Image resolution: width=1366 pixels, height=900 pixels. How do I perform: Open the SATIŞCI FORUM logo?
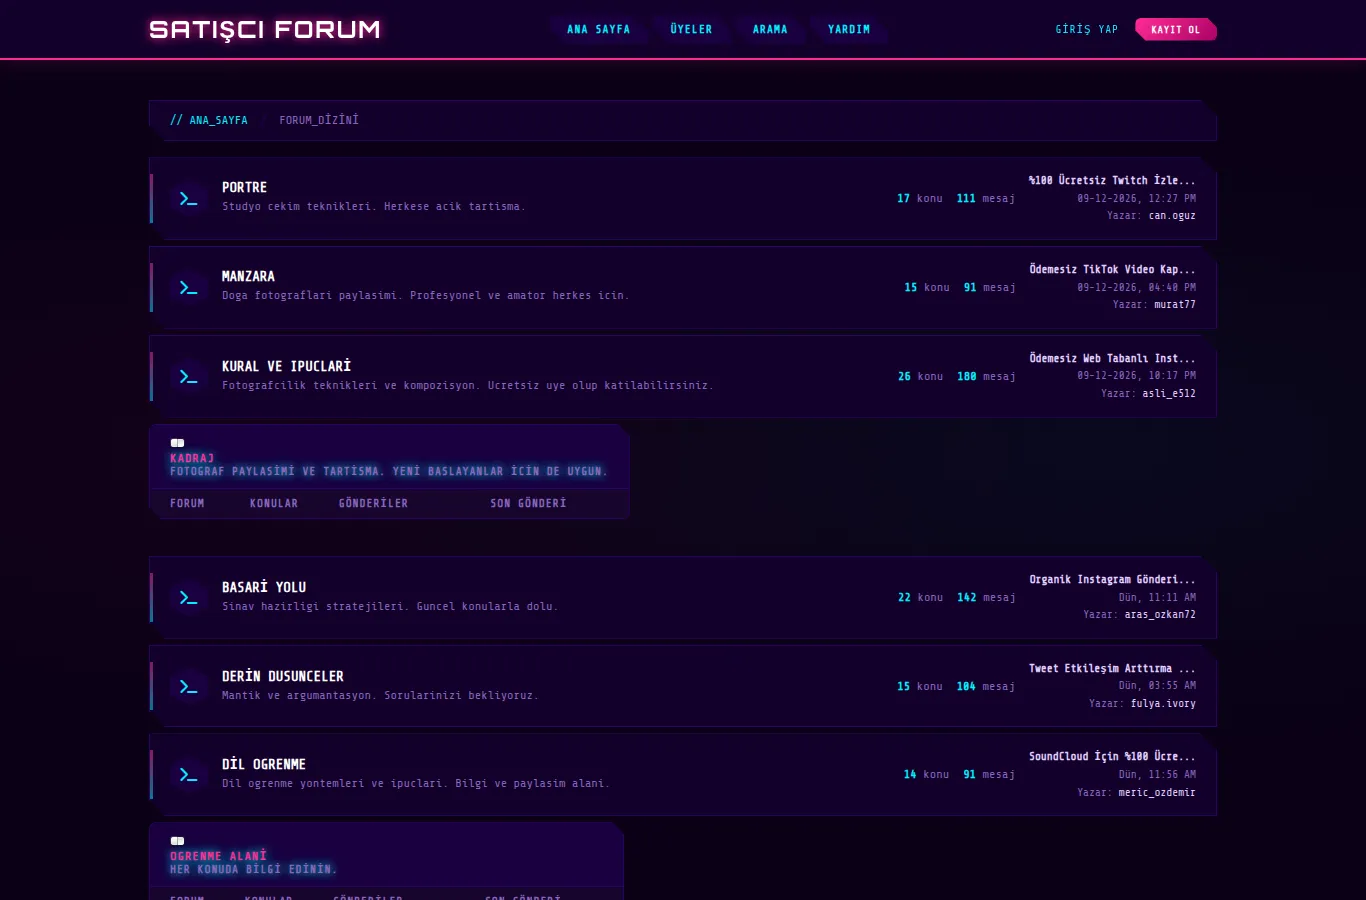(265, 29)
